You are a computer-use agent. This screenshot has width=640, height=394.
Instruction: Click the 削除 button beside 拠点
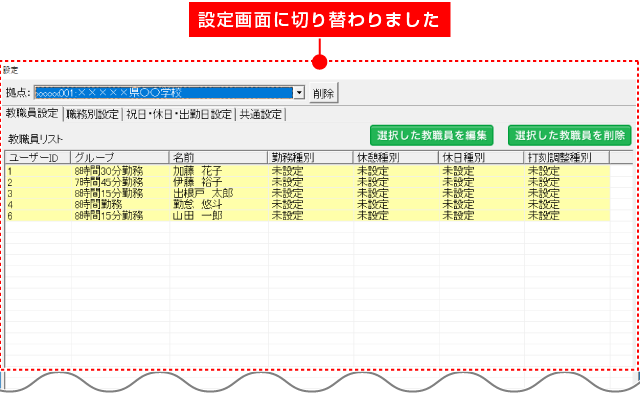coord(323,93)
